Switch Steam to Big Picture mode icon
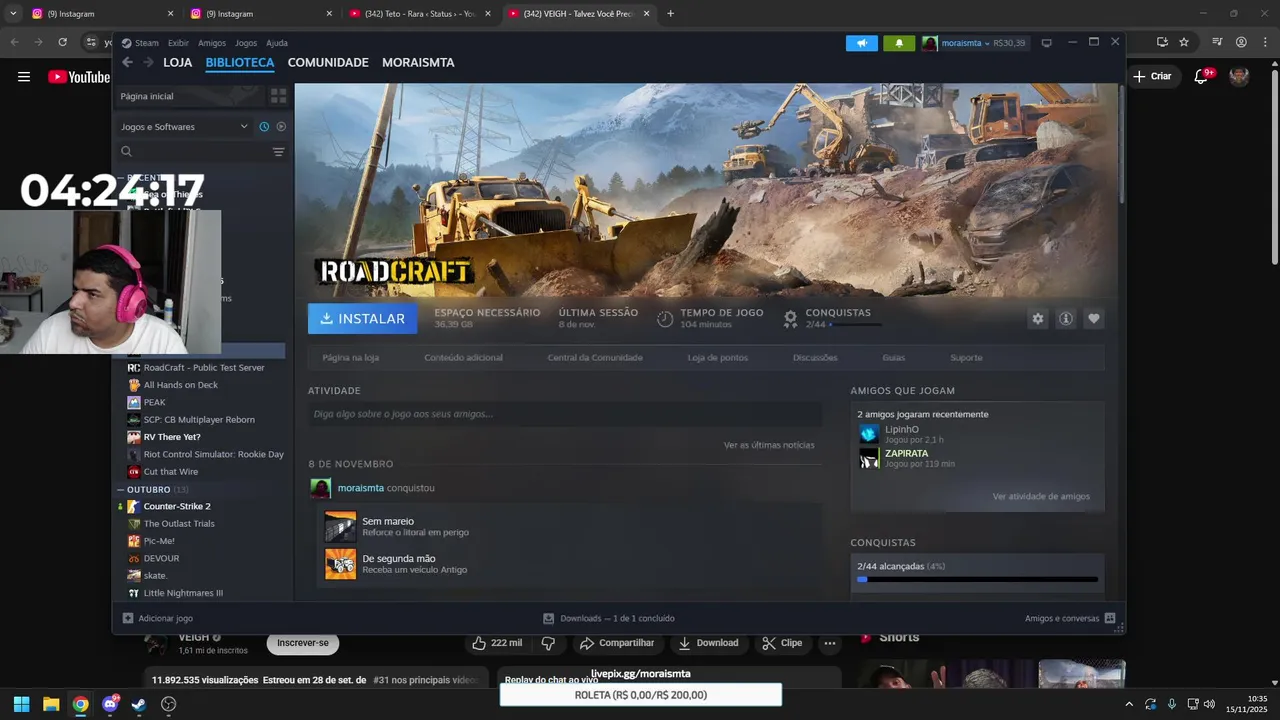This screenshot has height=720, width=1280. point(1047,43)
